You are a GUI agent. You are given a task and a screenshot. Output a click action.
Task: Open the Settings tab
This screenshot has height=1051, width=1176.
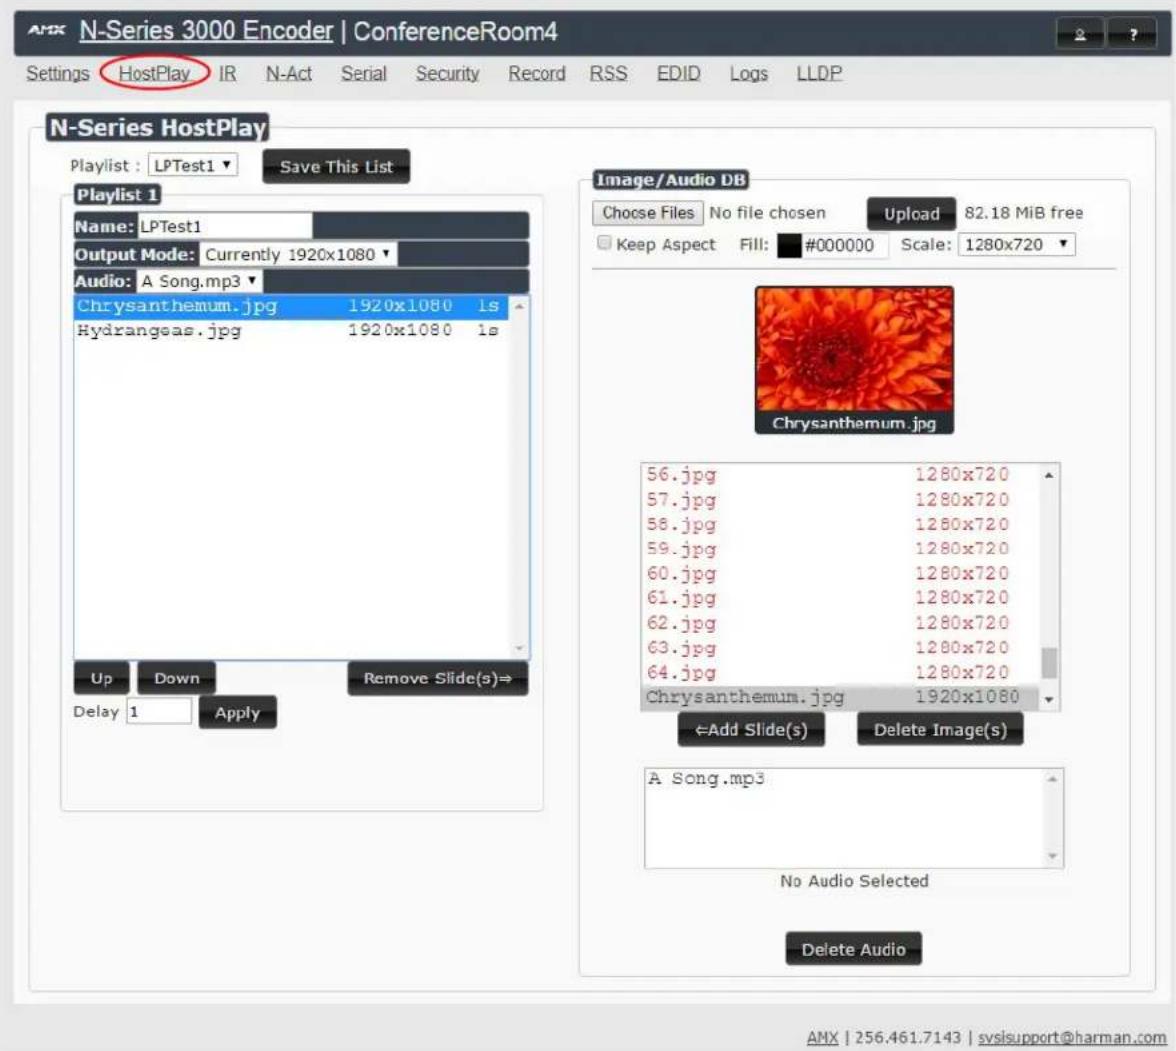coord(58,74)
